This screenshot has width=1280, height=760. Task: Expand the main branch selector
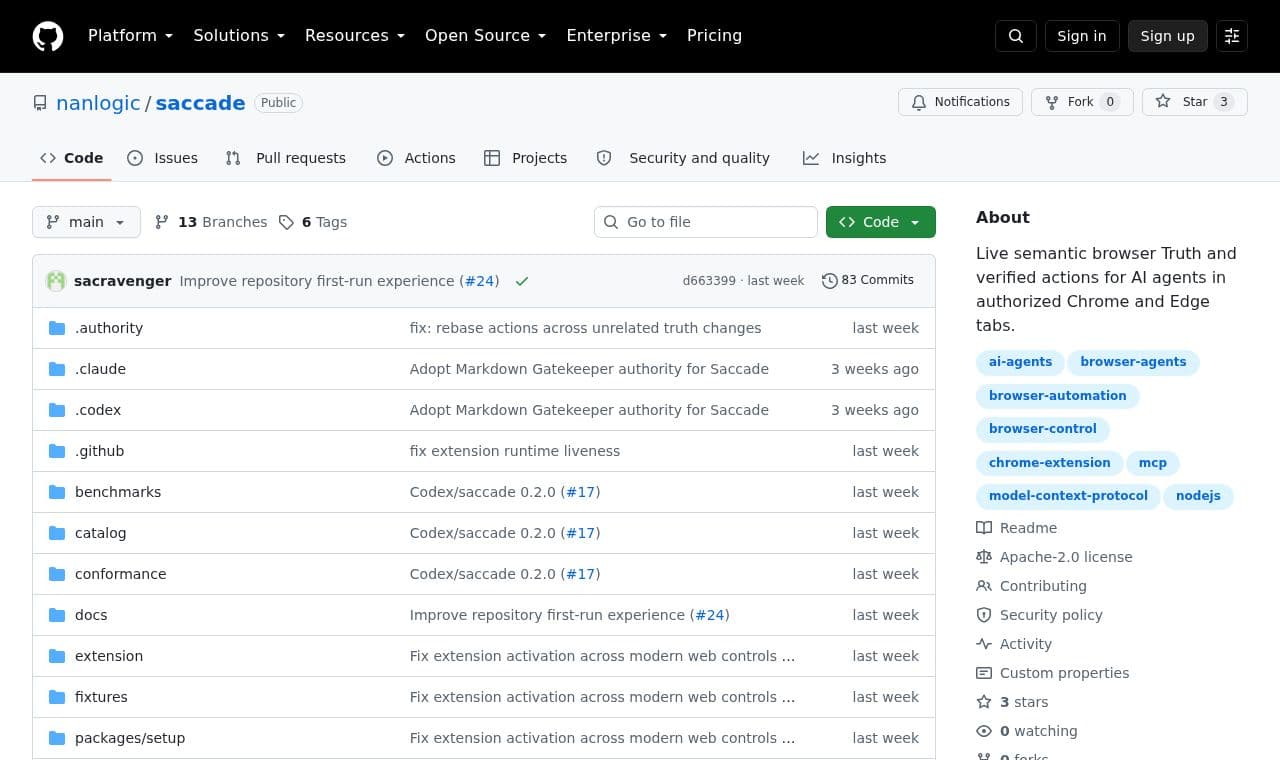click(86, 222)
